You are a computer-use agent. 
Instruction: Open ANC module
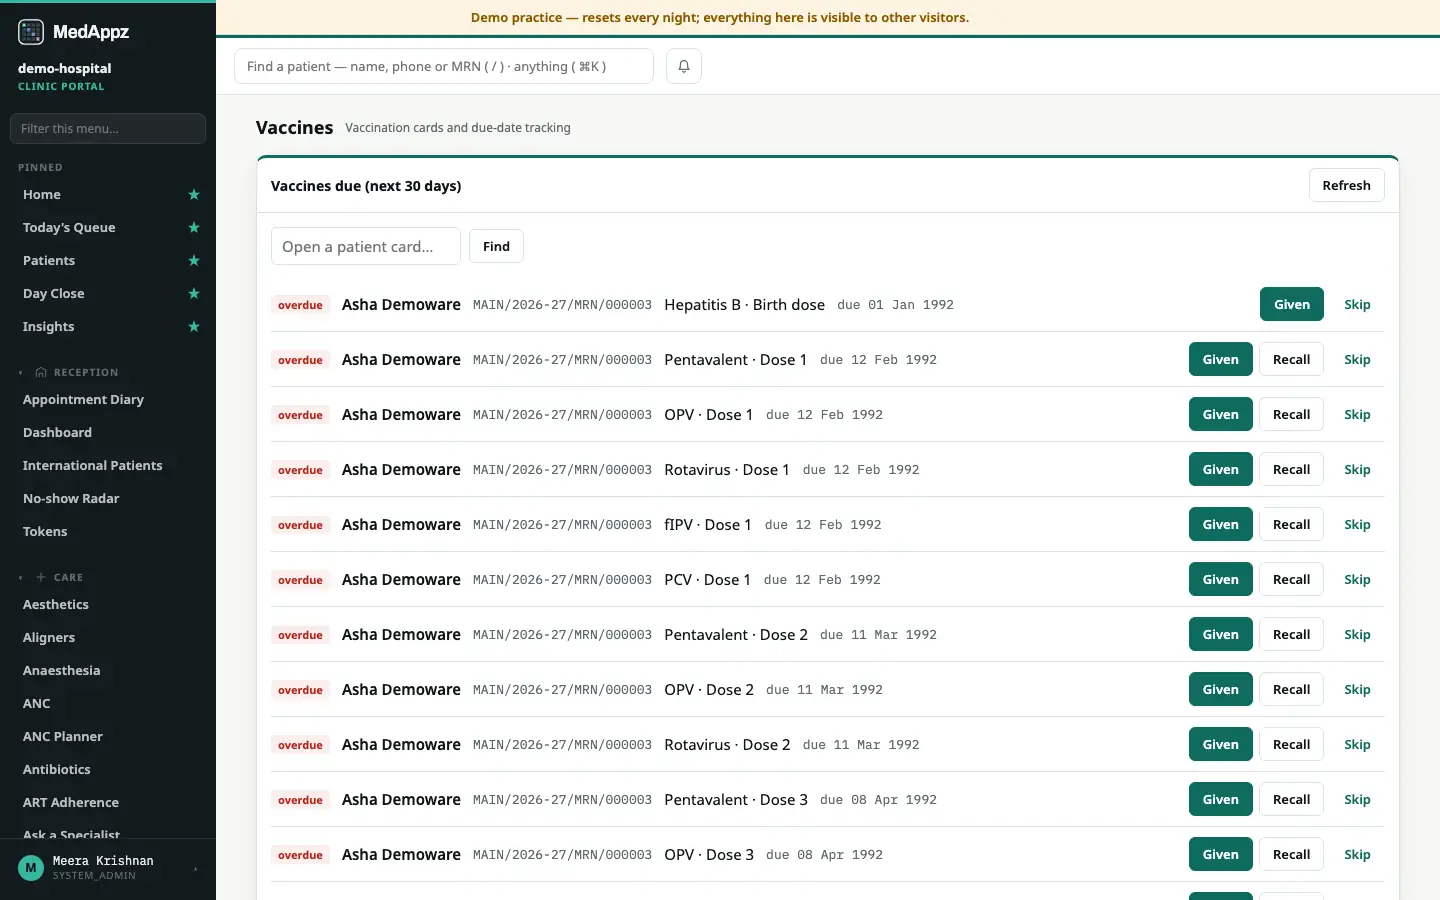pyautogui.click(x=37, y=704)
